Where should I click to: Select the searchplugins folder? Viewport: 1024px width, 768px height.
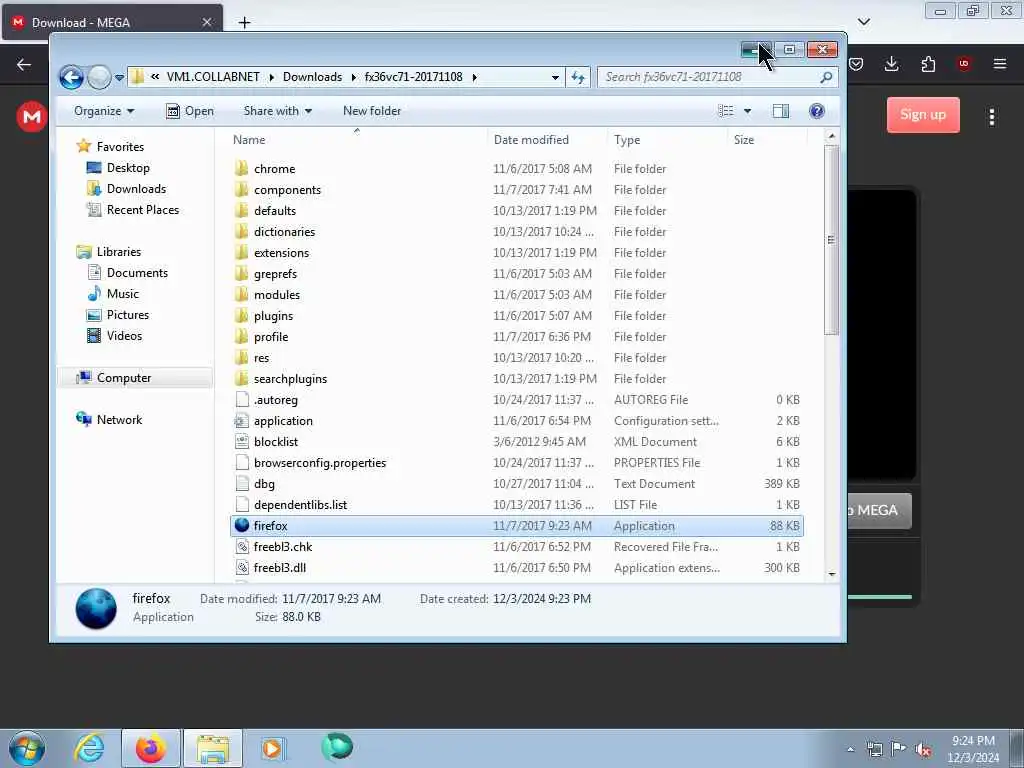(291, 379)
